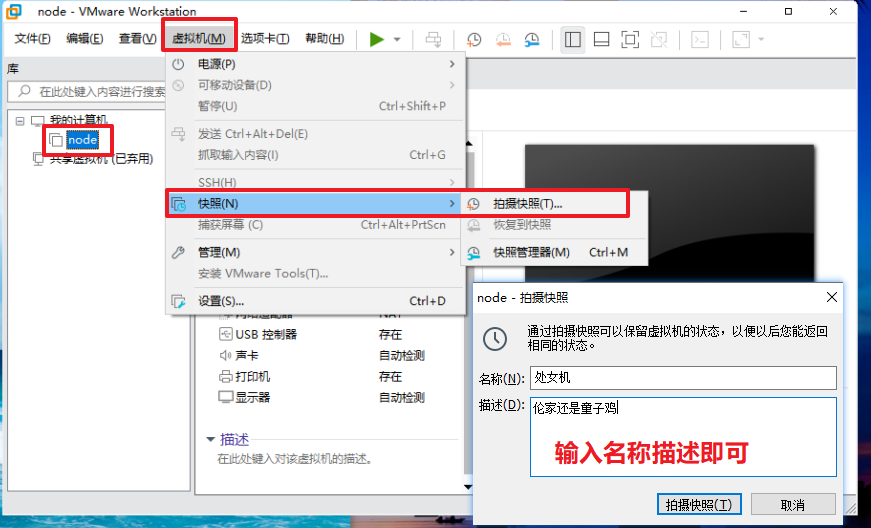Click 取消 in the snapshot dialog
Viewport: 871px width, 528px height.
(793, 505)
